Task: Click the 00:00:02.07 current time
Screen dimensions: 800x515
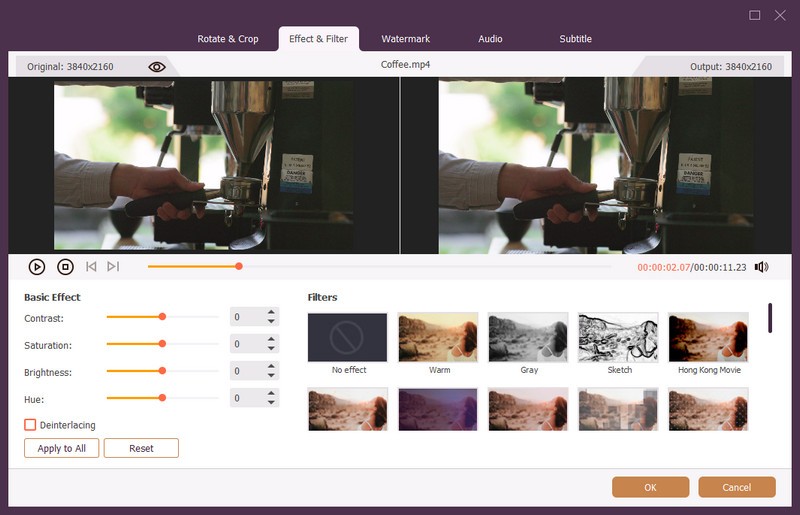Action: click(663, 267)
